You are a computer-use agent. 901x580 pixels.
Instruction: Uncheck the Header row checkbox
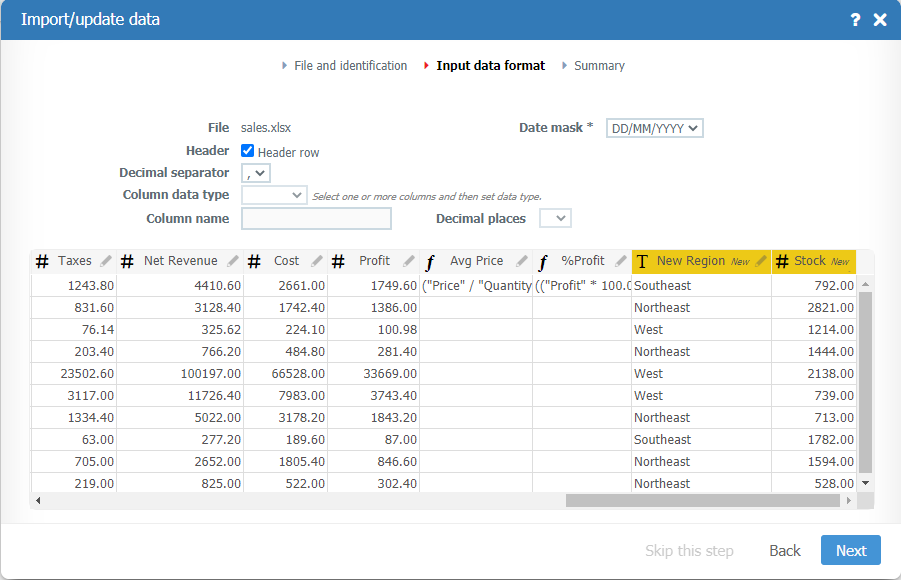point(248,151)
